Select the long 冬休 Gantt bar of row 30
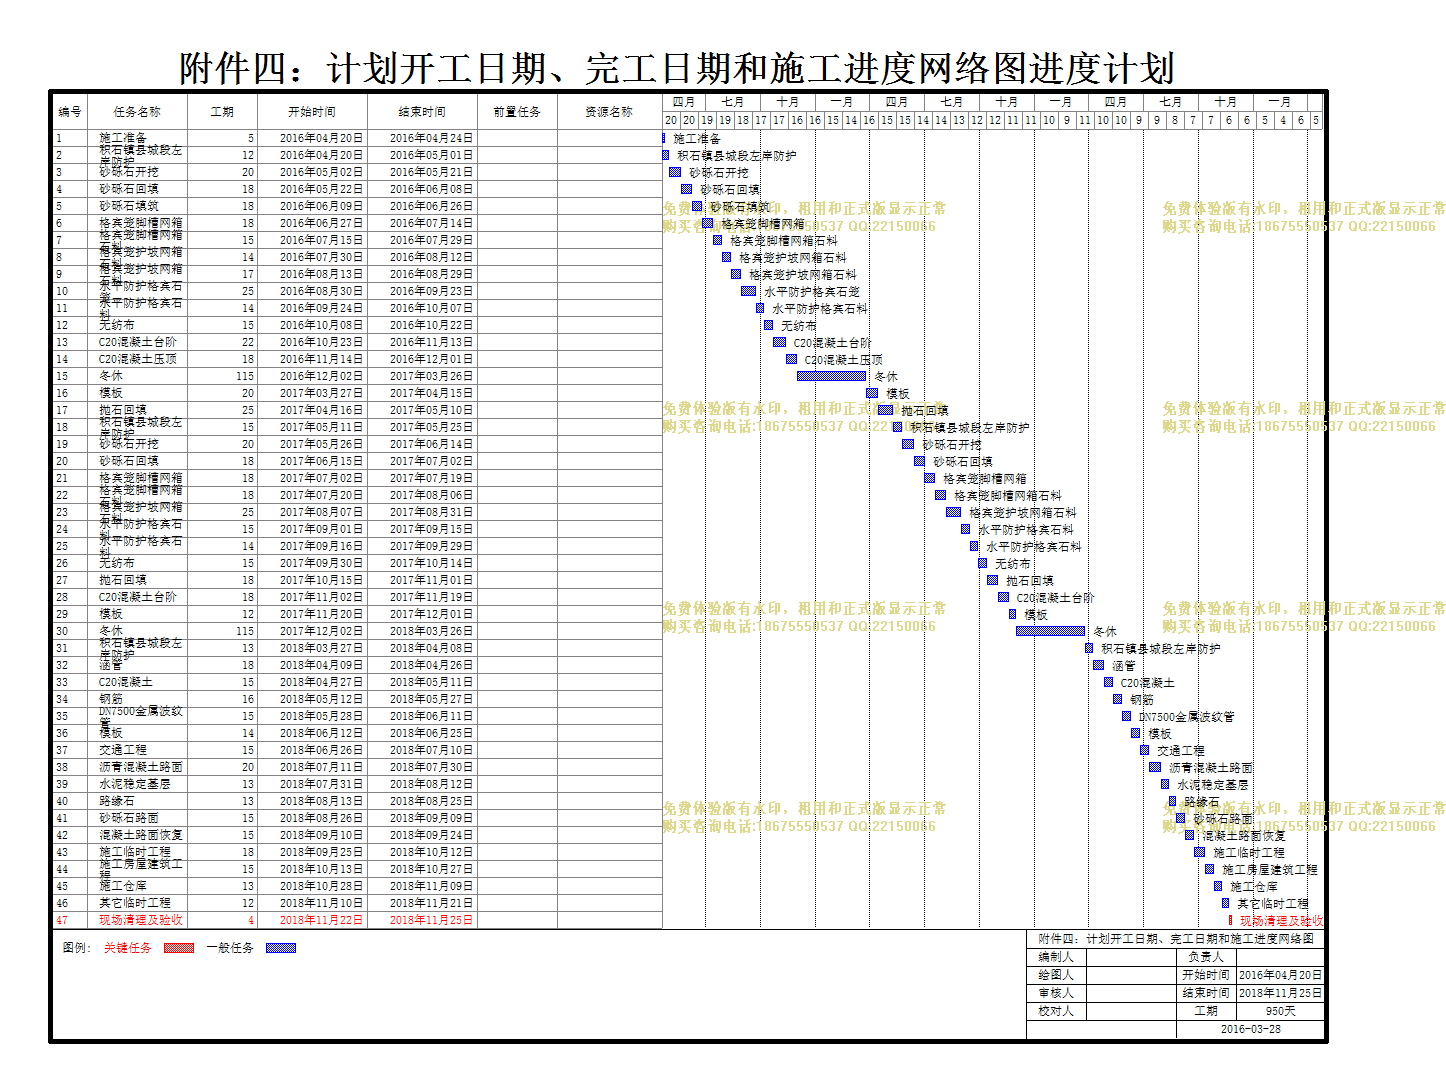 1050,631
